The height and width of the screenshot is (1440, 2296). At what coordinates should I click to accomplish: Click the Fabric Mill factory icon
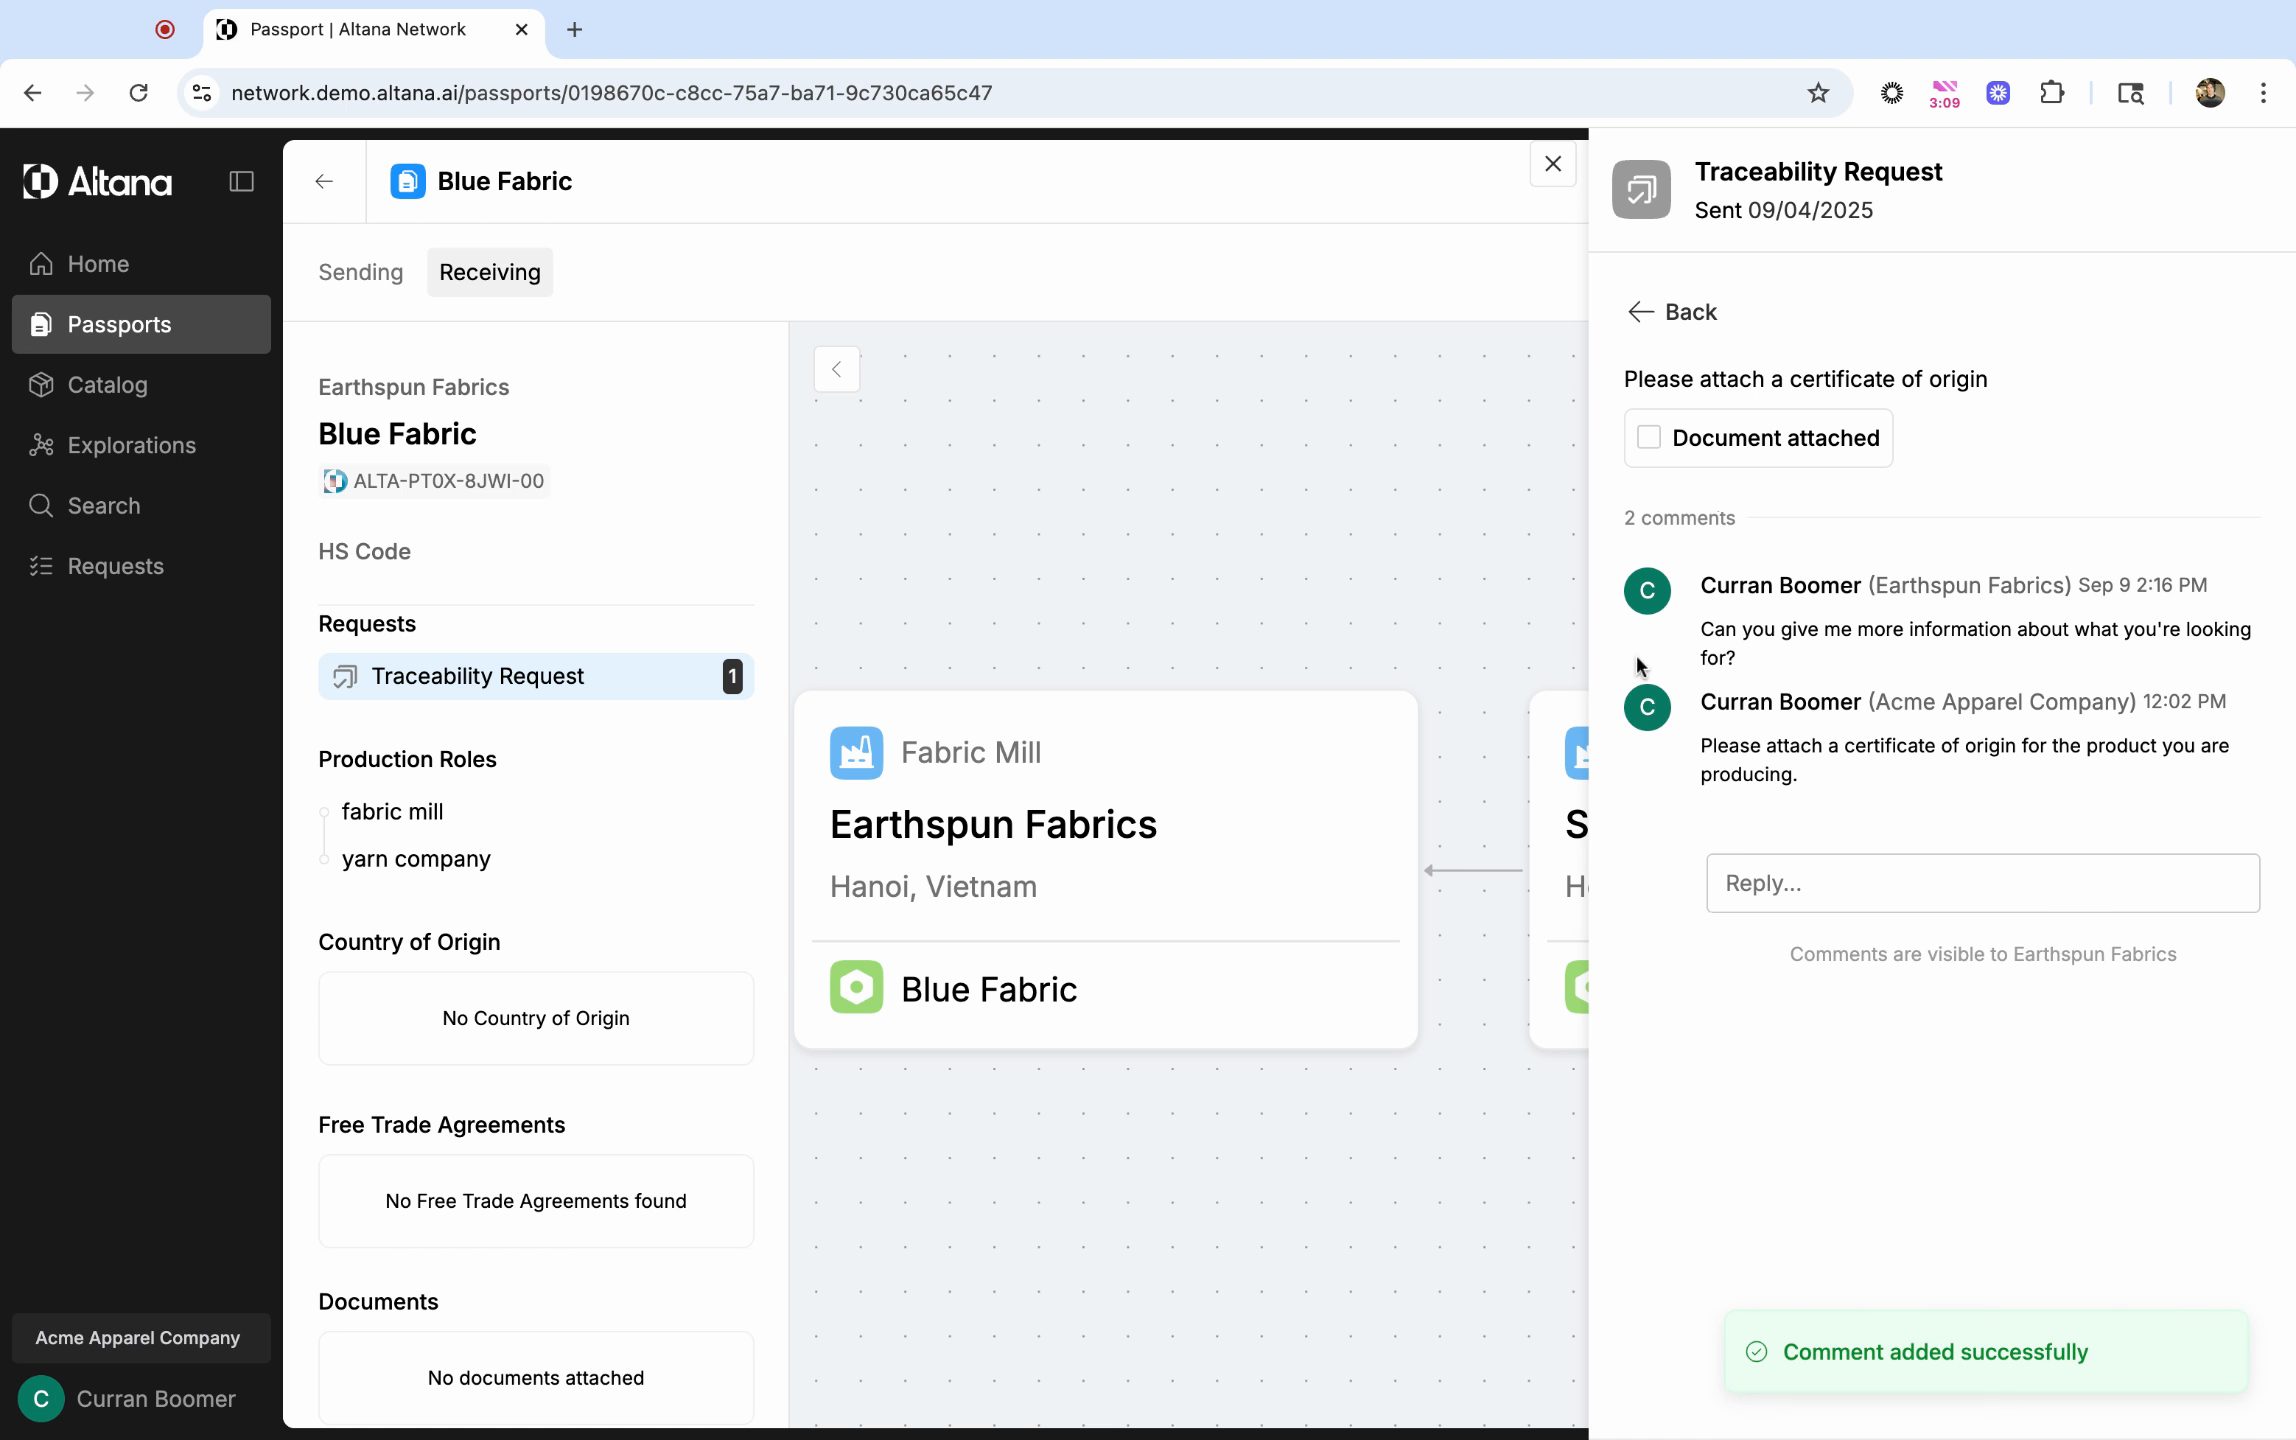tap(856, 753)
